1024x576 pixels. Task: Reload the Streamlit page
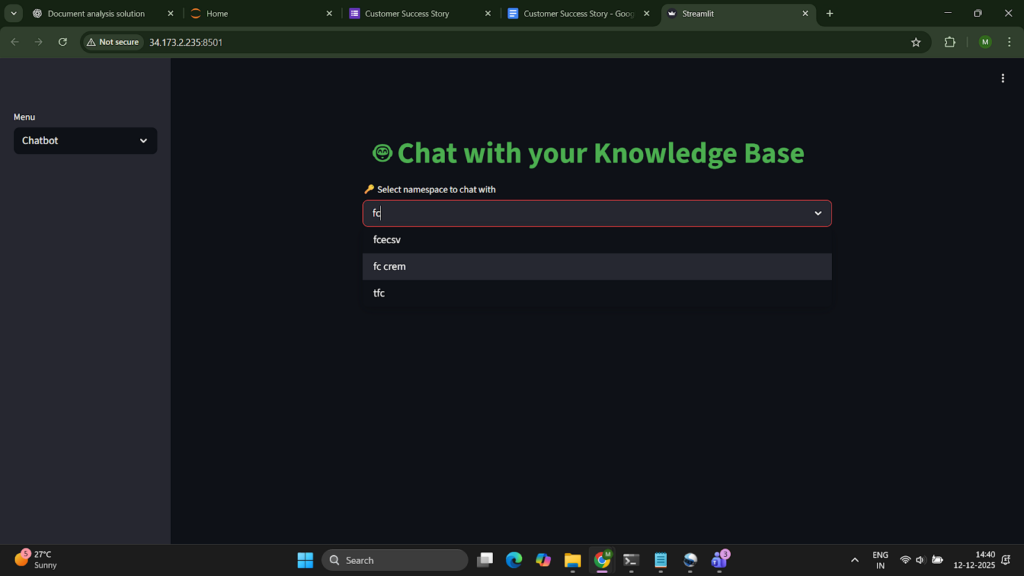point(63,42)
